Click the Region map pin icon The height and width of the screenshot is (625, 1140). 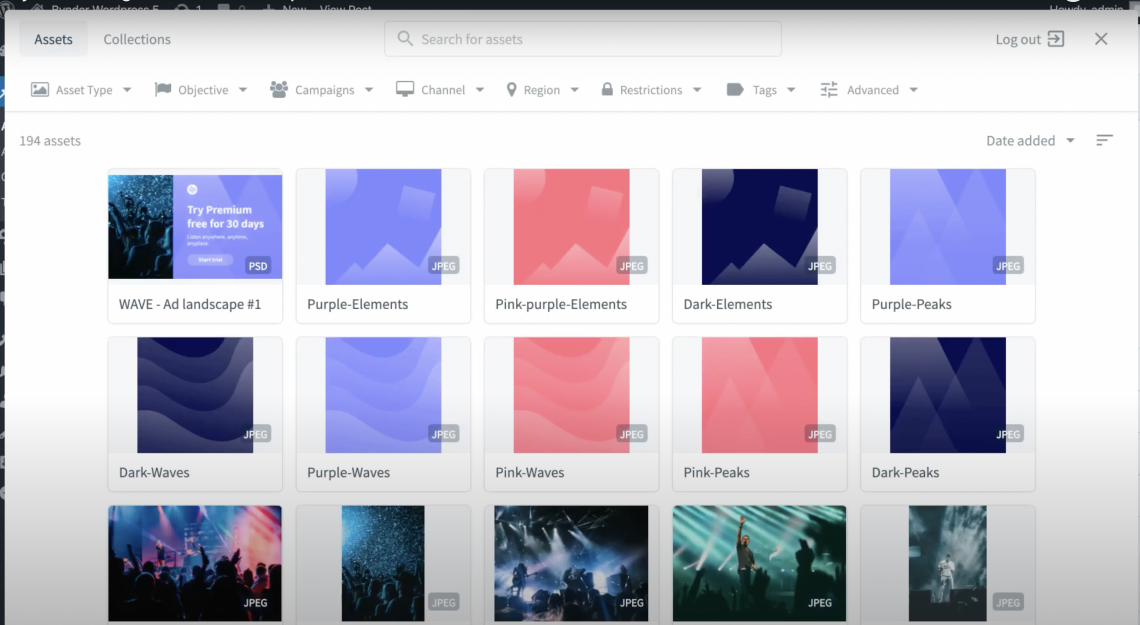(x=512, y=89)
